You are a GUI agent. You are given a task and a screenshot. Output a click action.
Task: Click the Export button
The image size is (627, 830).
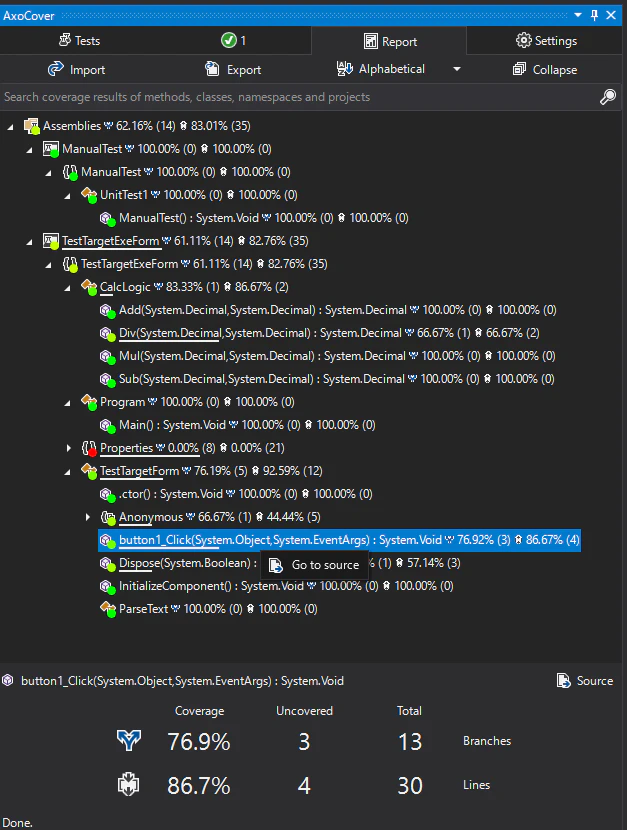pos(233,69)
